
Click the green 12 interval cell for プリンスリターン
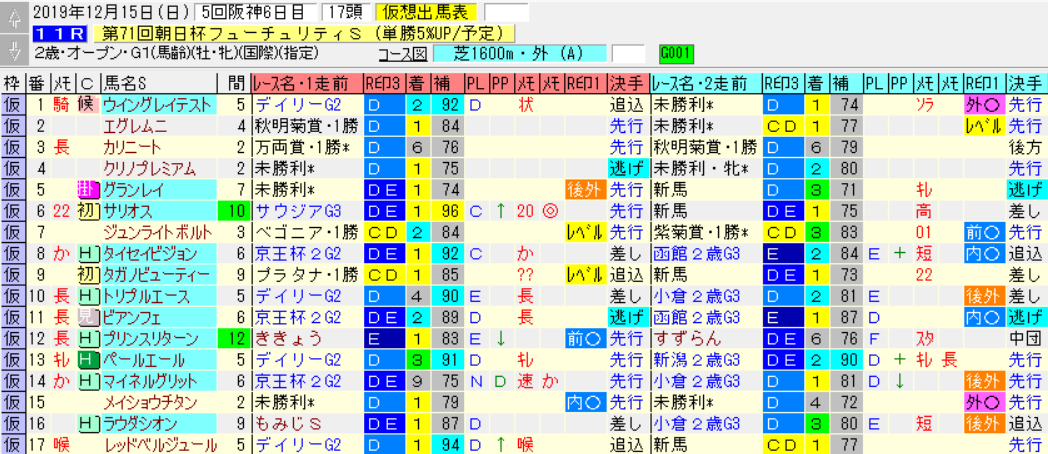tap(234, 339)
